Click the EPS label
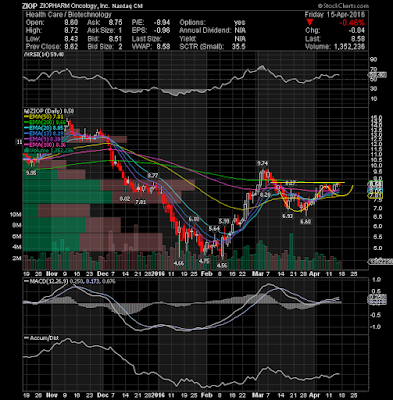Image resolution: width=393 pixels, height=400 pixels. click(139, 31)
